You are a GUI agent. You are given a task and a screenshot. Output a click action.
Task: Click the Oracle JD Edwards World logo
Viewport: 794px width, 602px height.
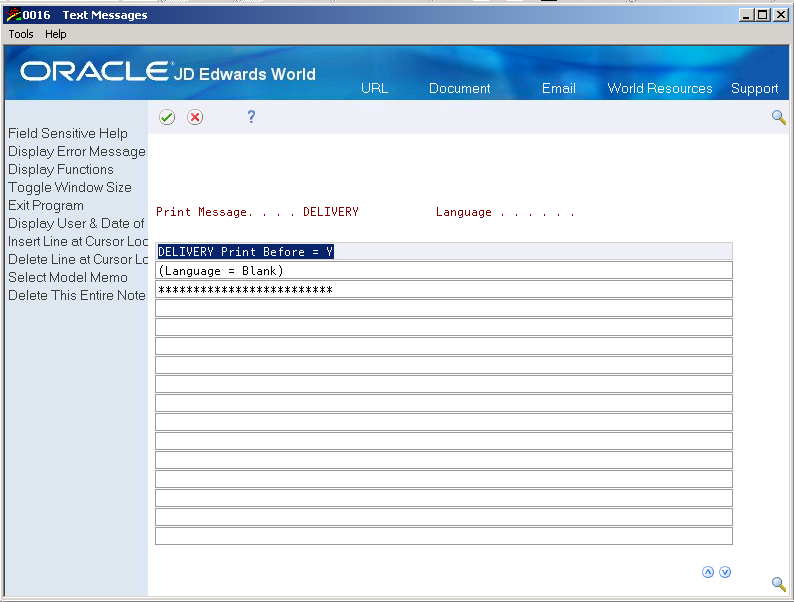tap(168, 72)
